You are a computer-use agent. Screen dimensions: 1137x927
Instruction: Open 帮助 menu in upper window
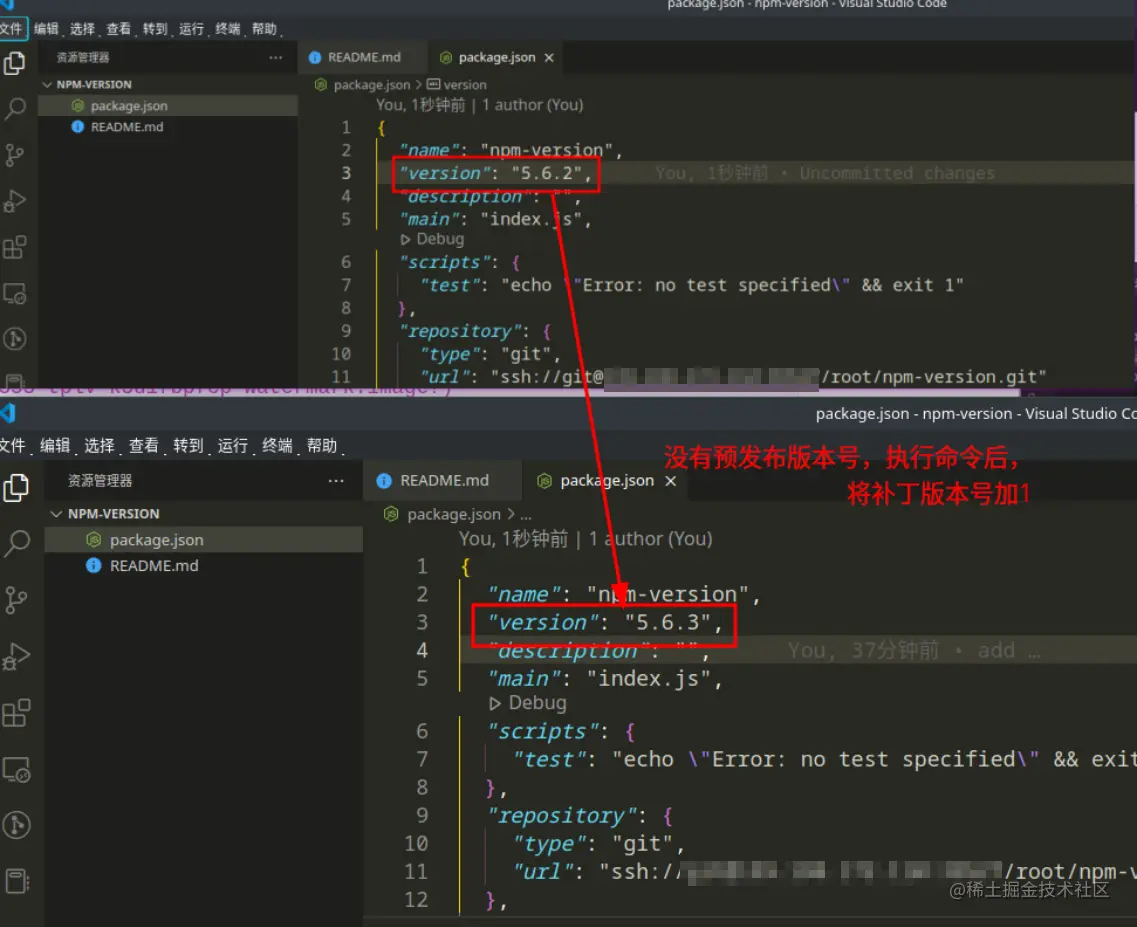tap(265, 28)
